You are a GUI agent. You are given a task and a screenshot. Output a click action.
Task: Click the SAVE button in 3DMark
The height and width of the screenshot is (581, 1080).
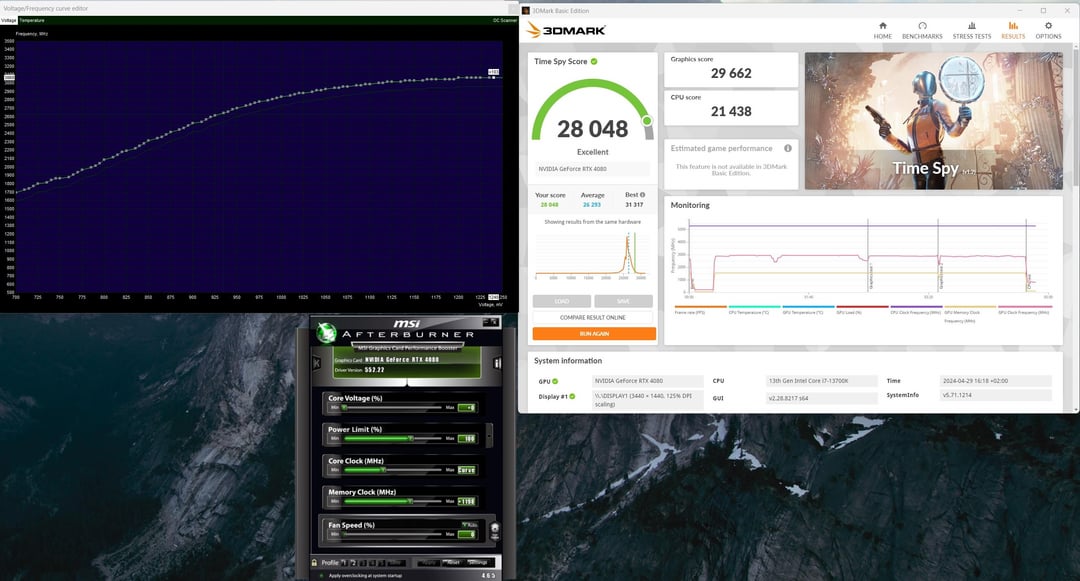pos(623,301)
